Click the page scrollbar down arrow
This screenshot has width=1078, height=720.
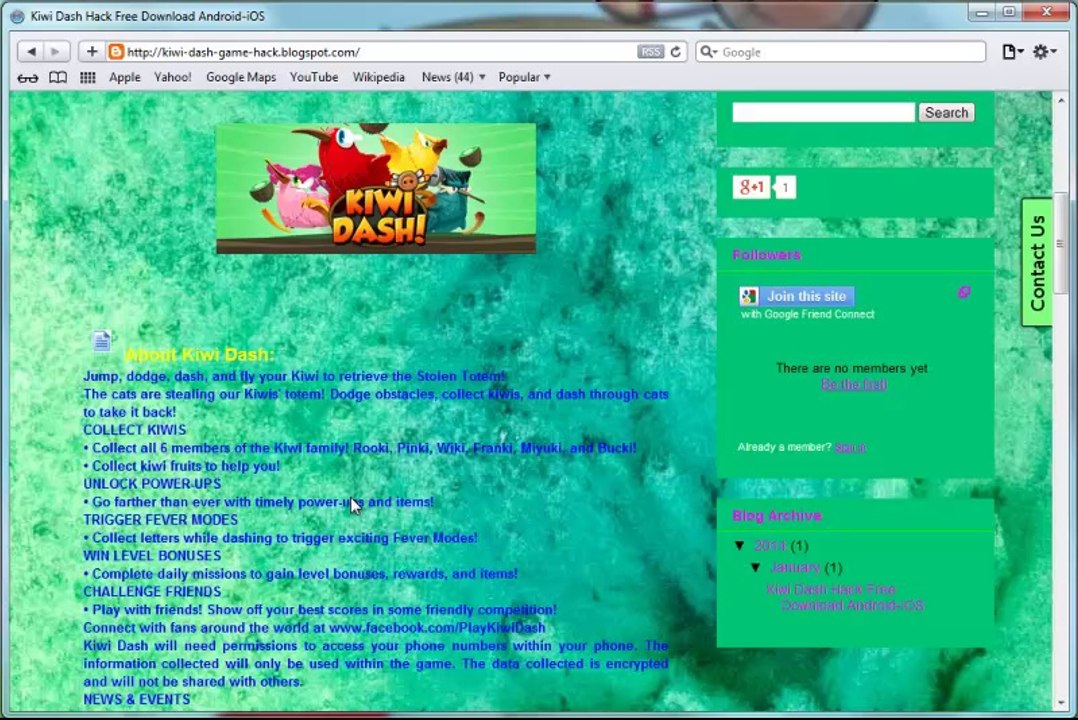[x=1061, y=702]
